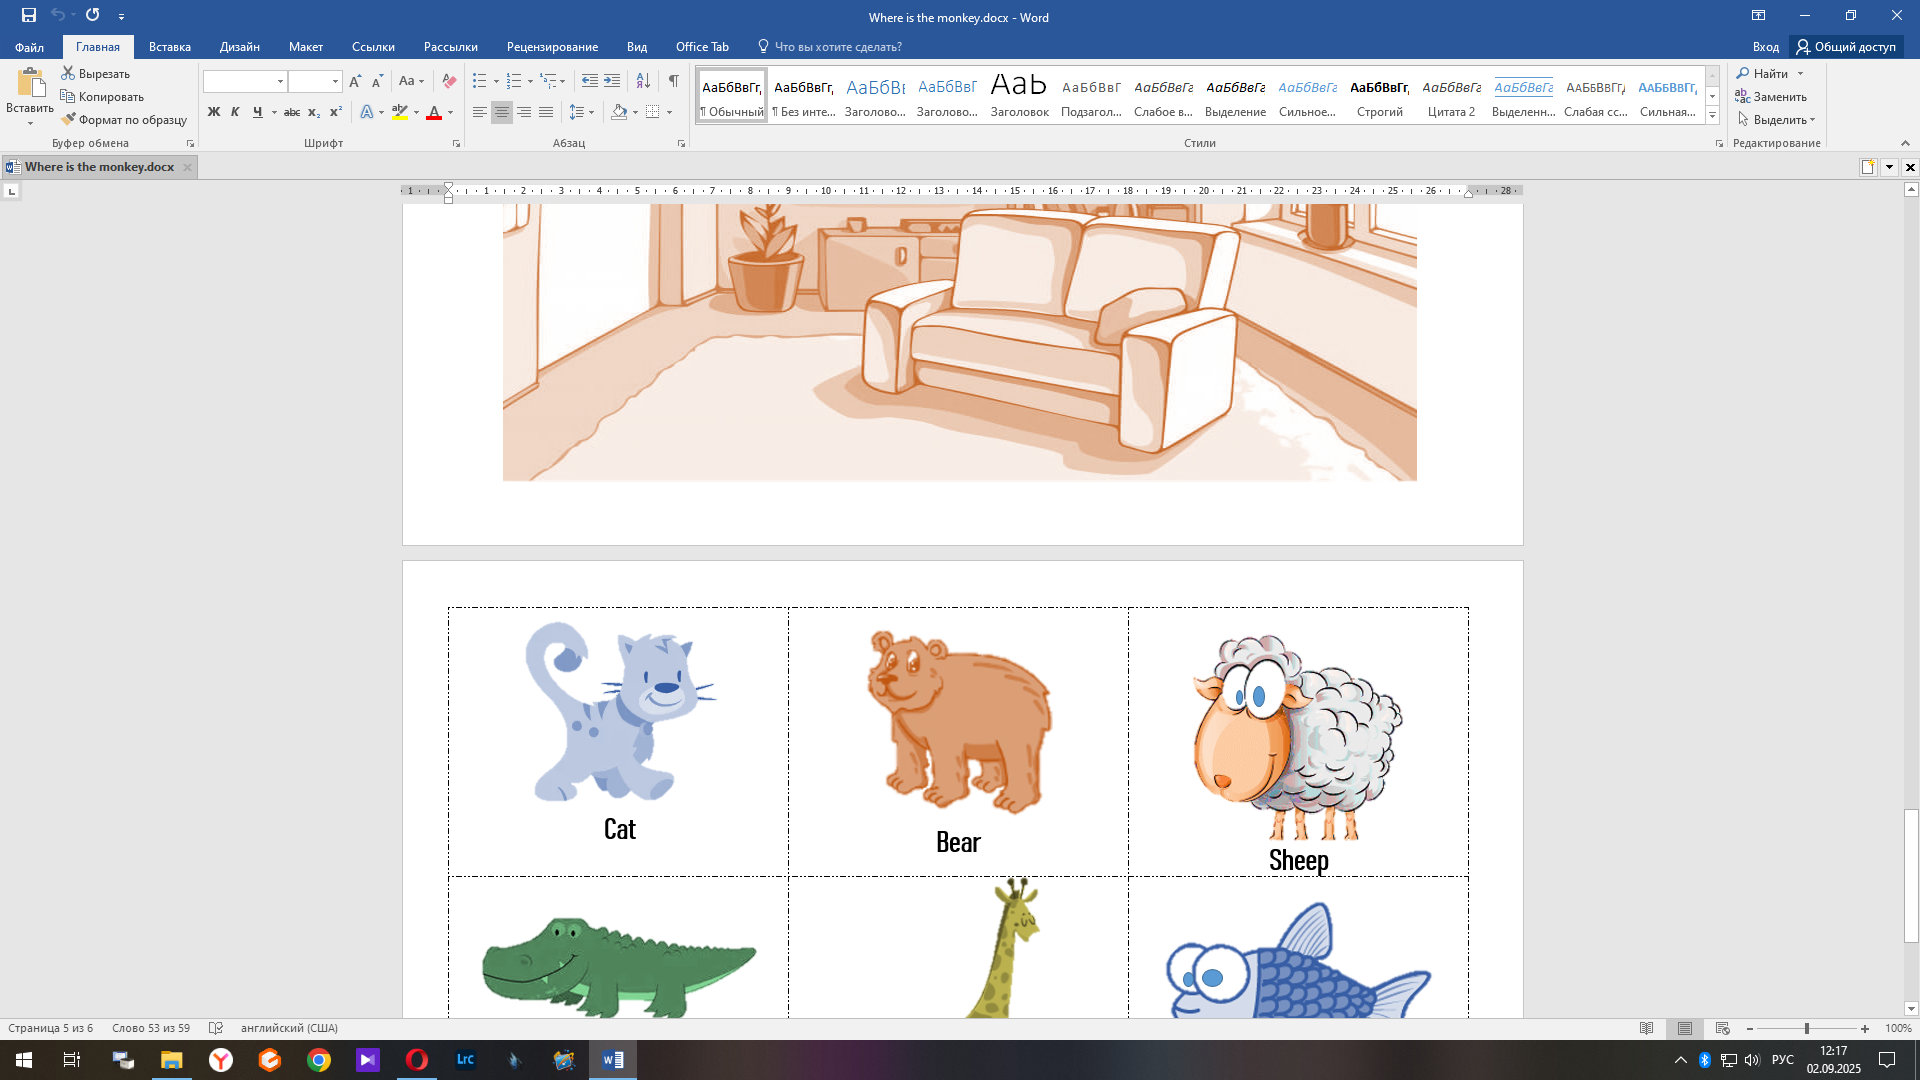Open the Вставка ribbon tab
1920x1080 pixels.
click(170, 47)
